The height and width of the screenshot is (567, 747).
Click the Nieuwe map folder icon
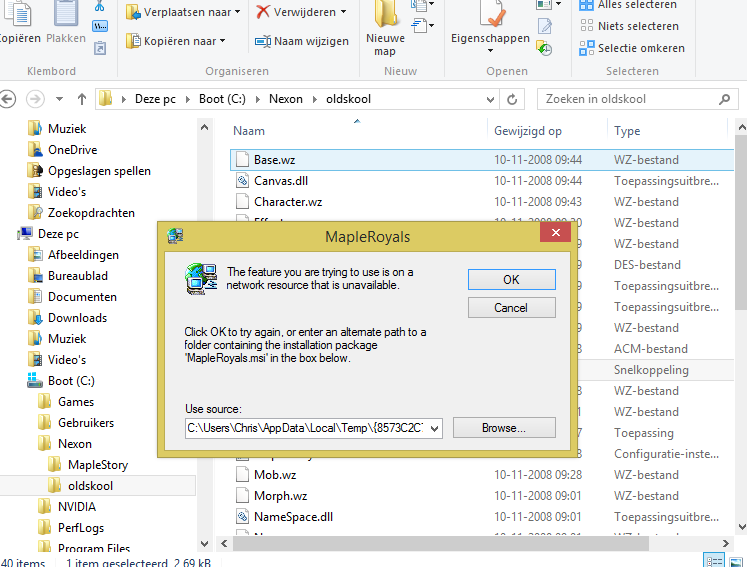tap(386, 14)
